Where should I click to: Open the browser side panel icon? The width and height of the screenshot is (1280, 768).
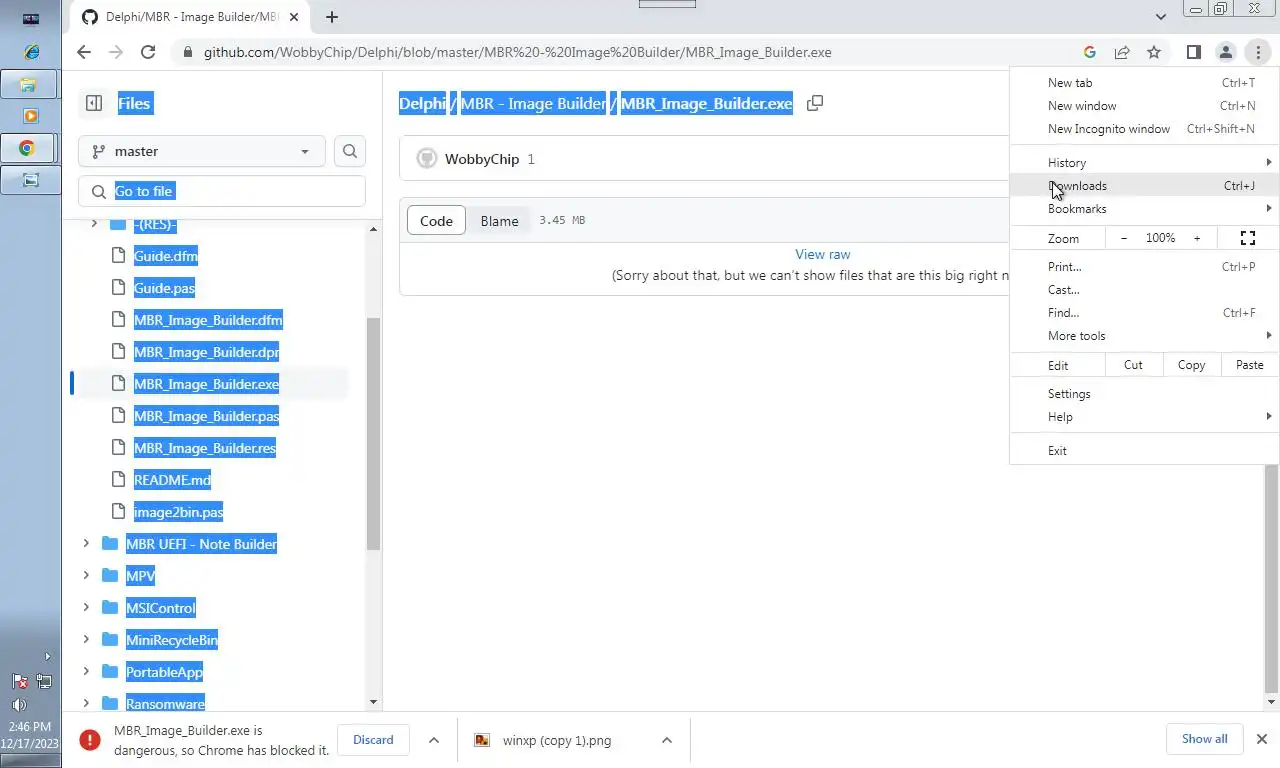1193,52
